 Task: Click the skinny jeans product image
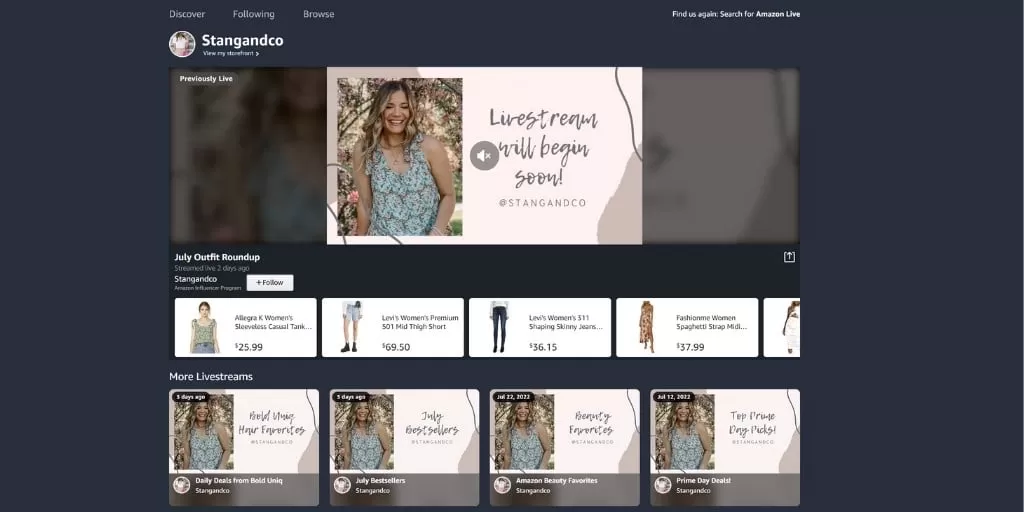point(499,327)
